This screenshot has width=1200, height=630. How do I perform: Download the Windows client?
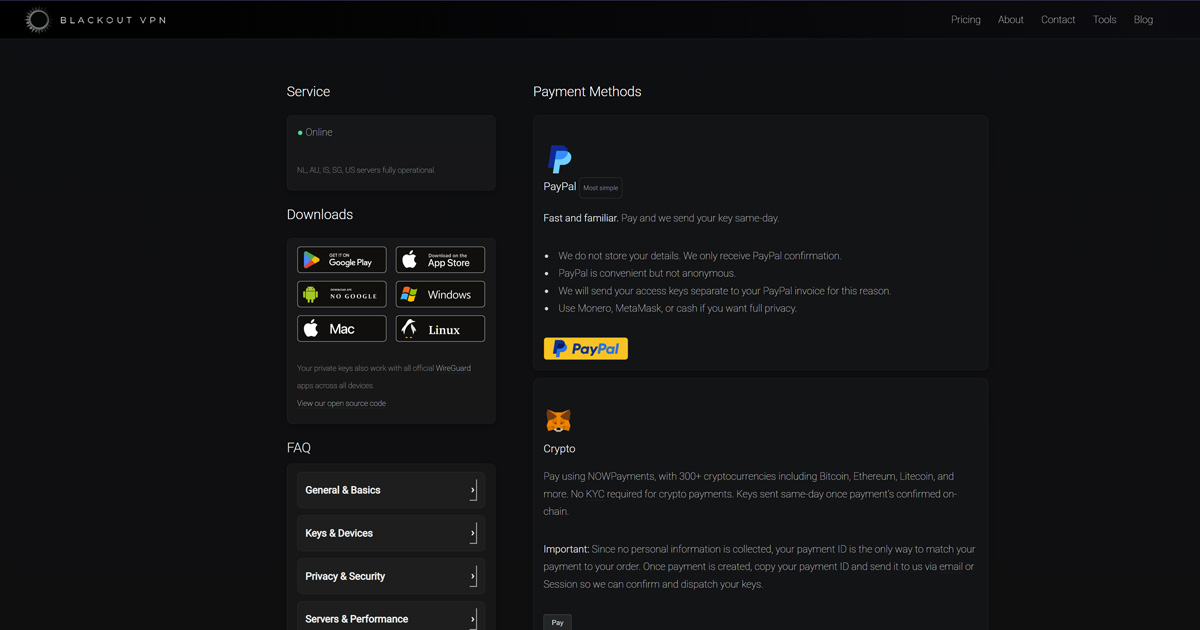[x=440, y=294]
